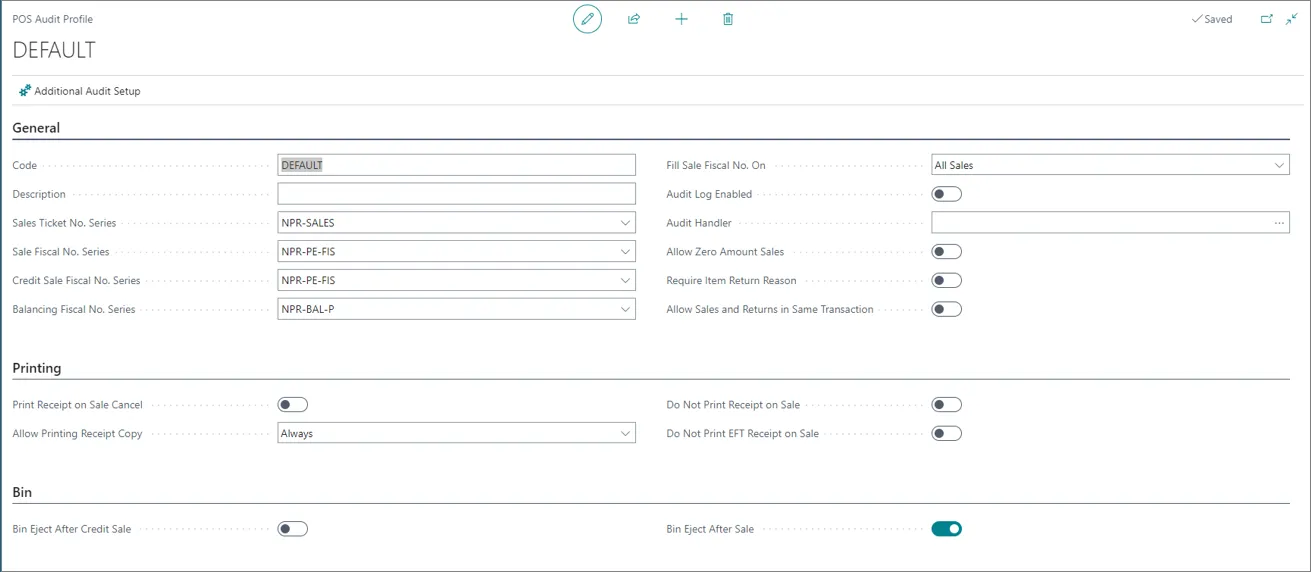Click the empty Description field
The image size is (1311, 572).
pos(456,194)
